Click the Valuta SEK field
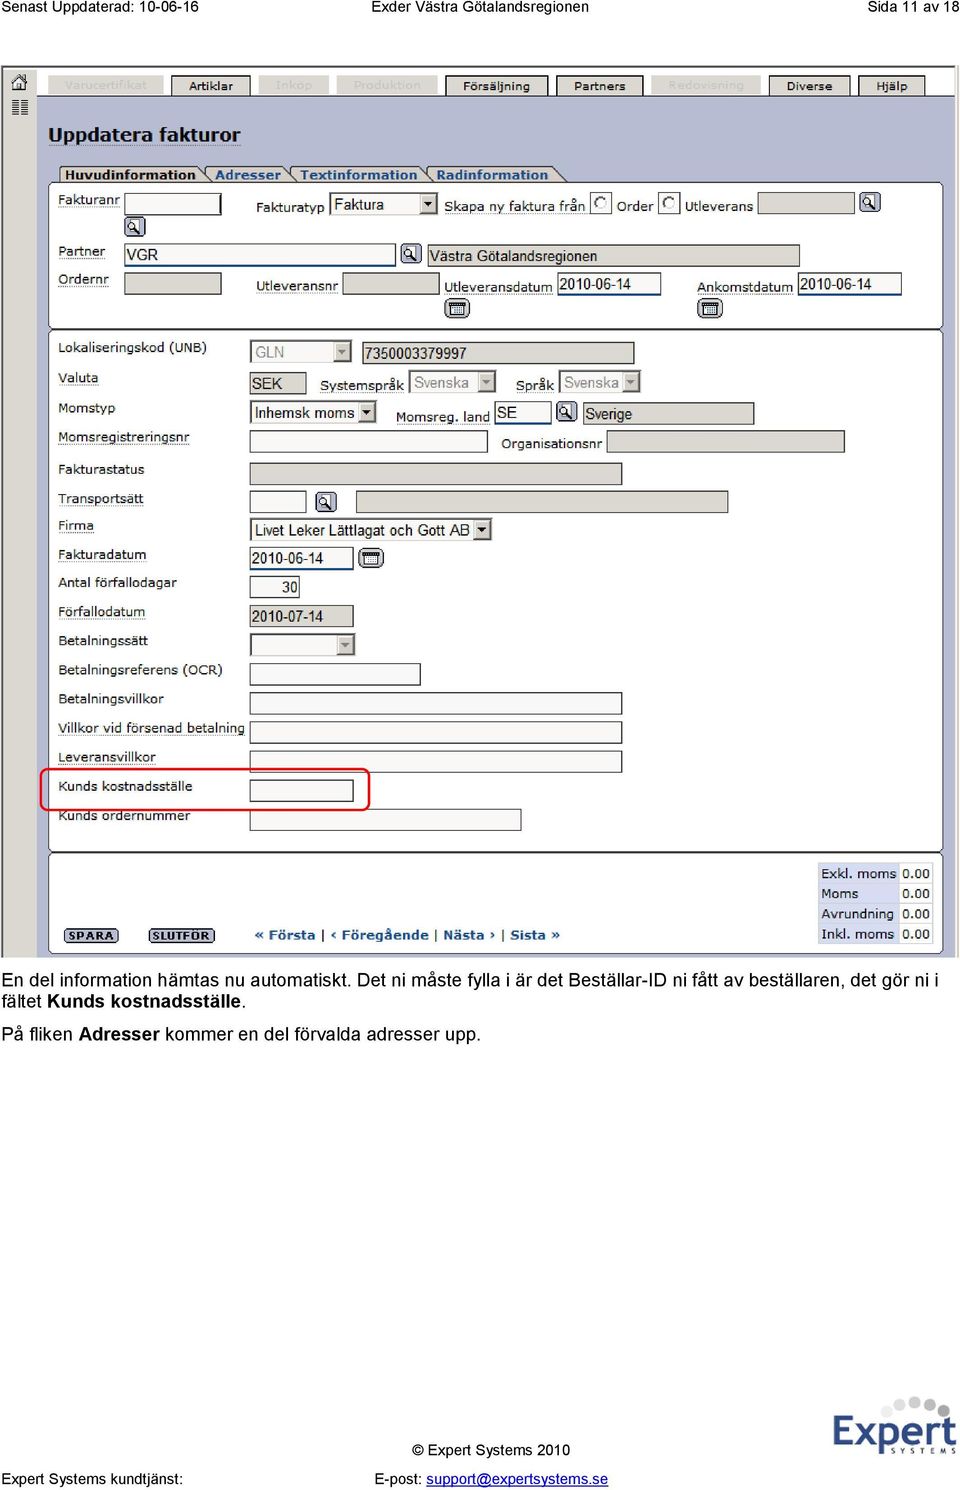Screen dimensions: 960x1490 [x=278, y=383]
